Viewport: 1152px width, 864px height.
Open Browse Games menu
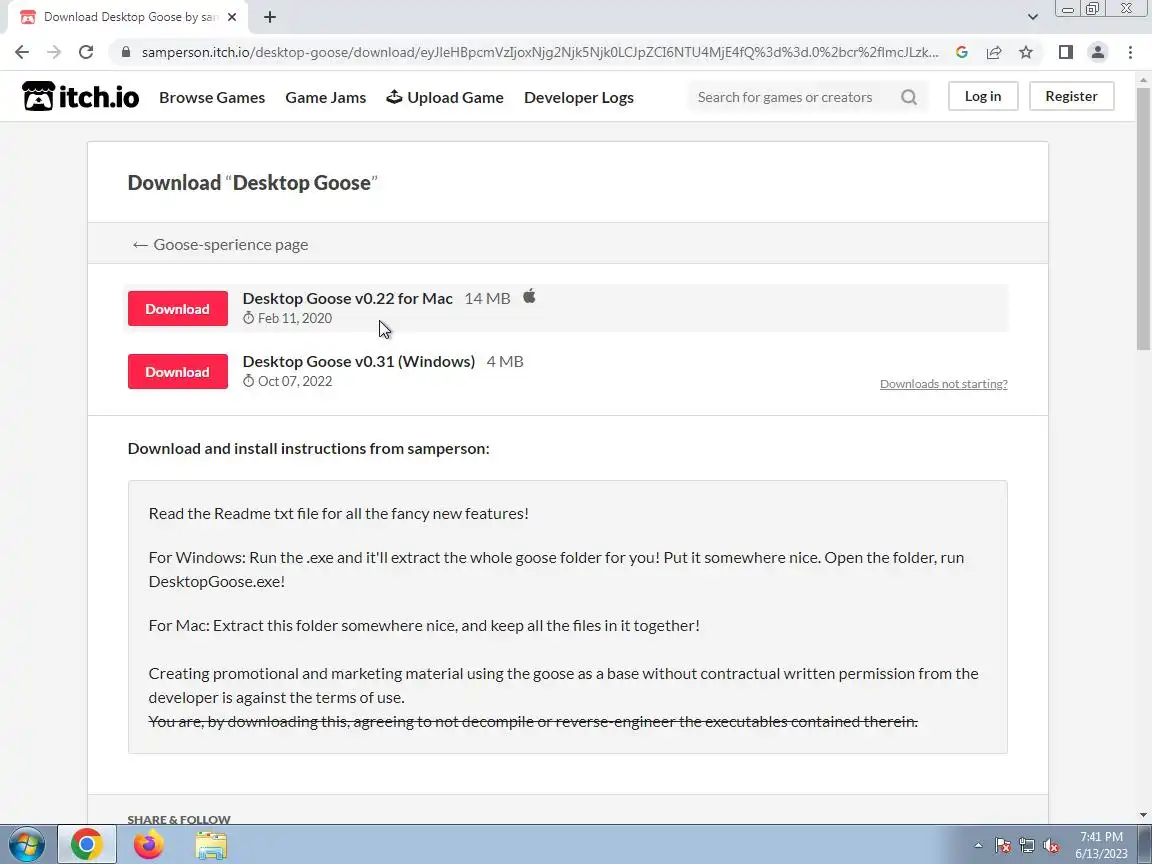click(x=212, y=97)
